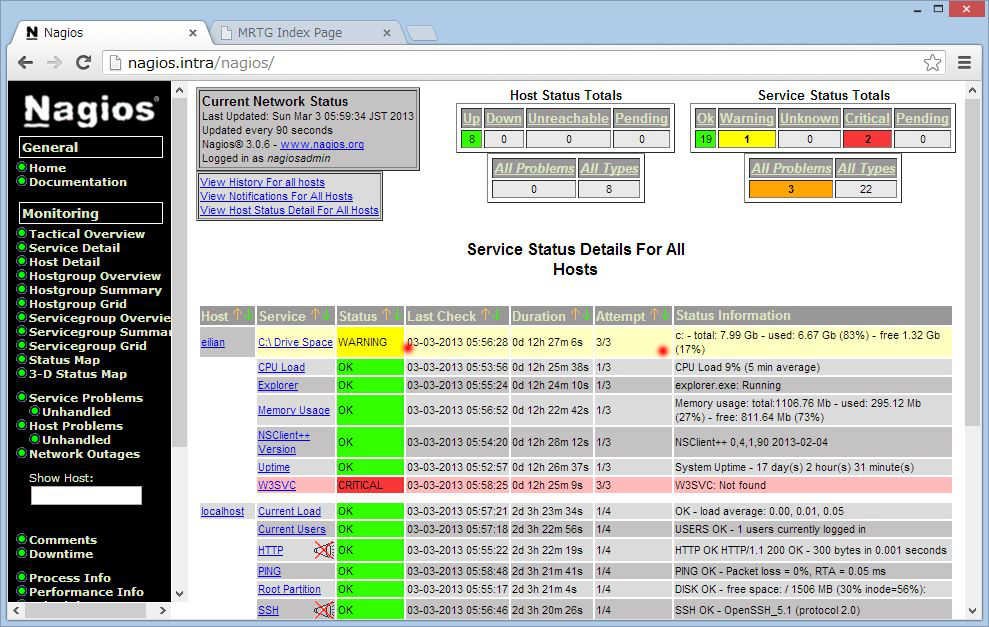This screenshot has width=989, height=627.
Task: Click orange All Problems count 3
Action: (x=790, y=189)
